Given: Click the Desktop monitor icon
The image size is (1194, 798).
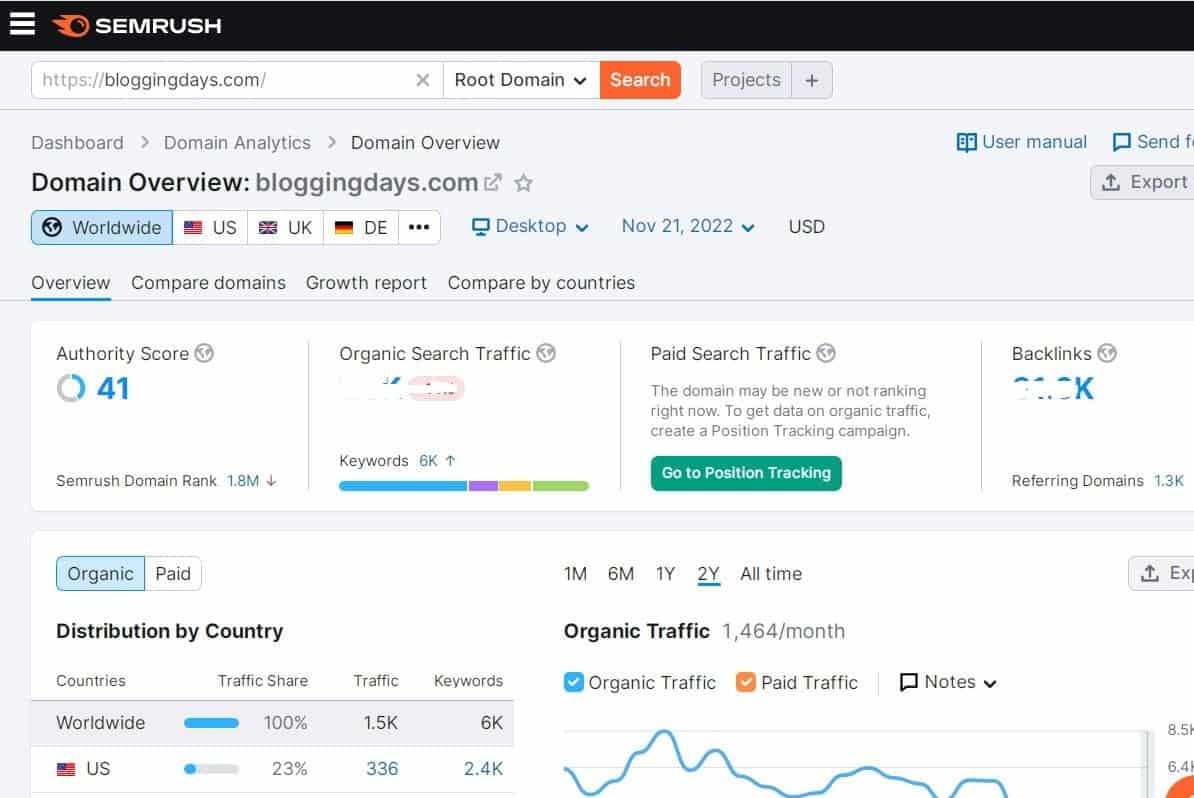Looking at the screenshot, I should [x=480, y=227].
